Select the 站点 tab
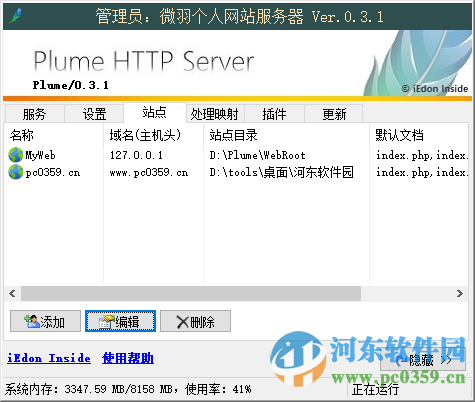The image size is (475, 402). coord(155,112)
